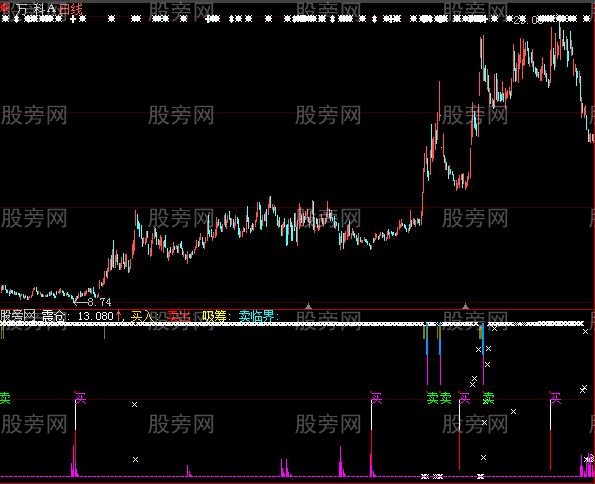This screenshot has height=484, width=595.
Task: Click the green 卖 marker at far left
Action: click(x=5, y=398)
